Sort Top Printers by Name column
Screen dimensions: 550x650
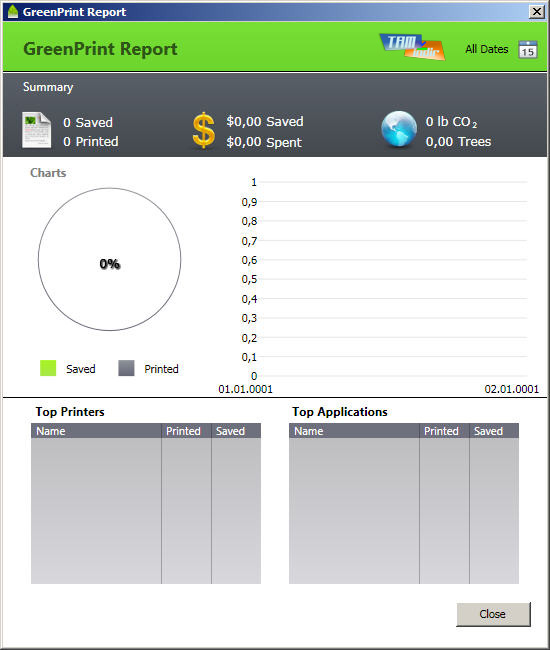tap(96, 431)
